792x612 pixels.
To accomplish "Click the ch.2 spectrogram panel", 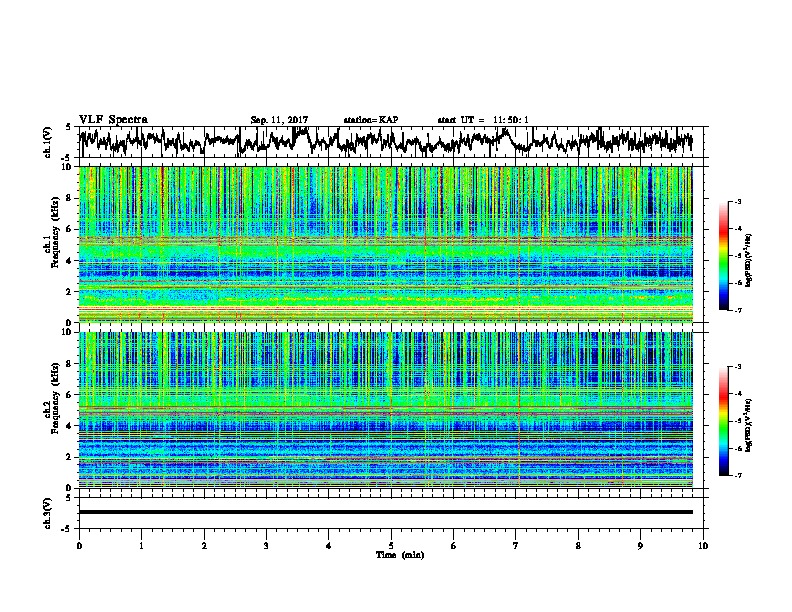I will (x=386, y=410).
